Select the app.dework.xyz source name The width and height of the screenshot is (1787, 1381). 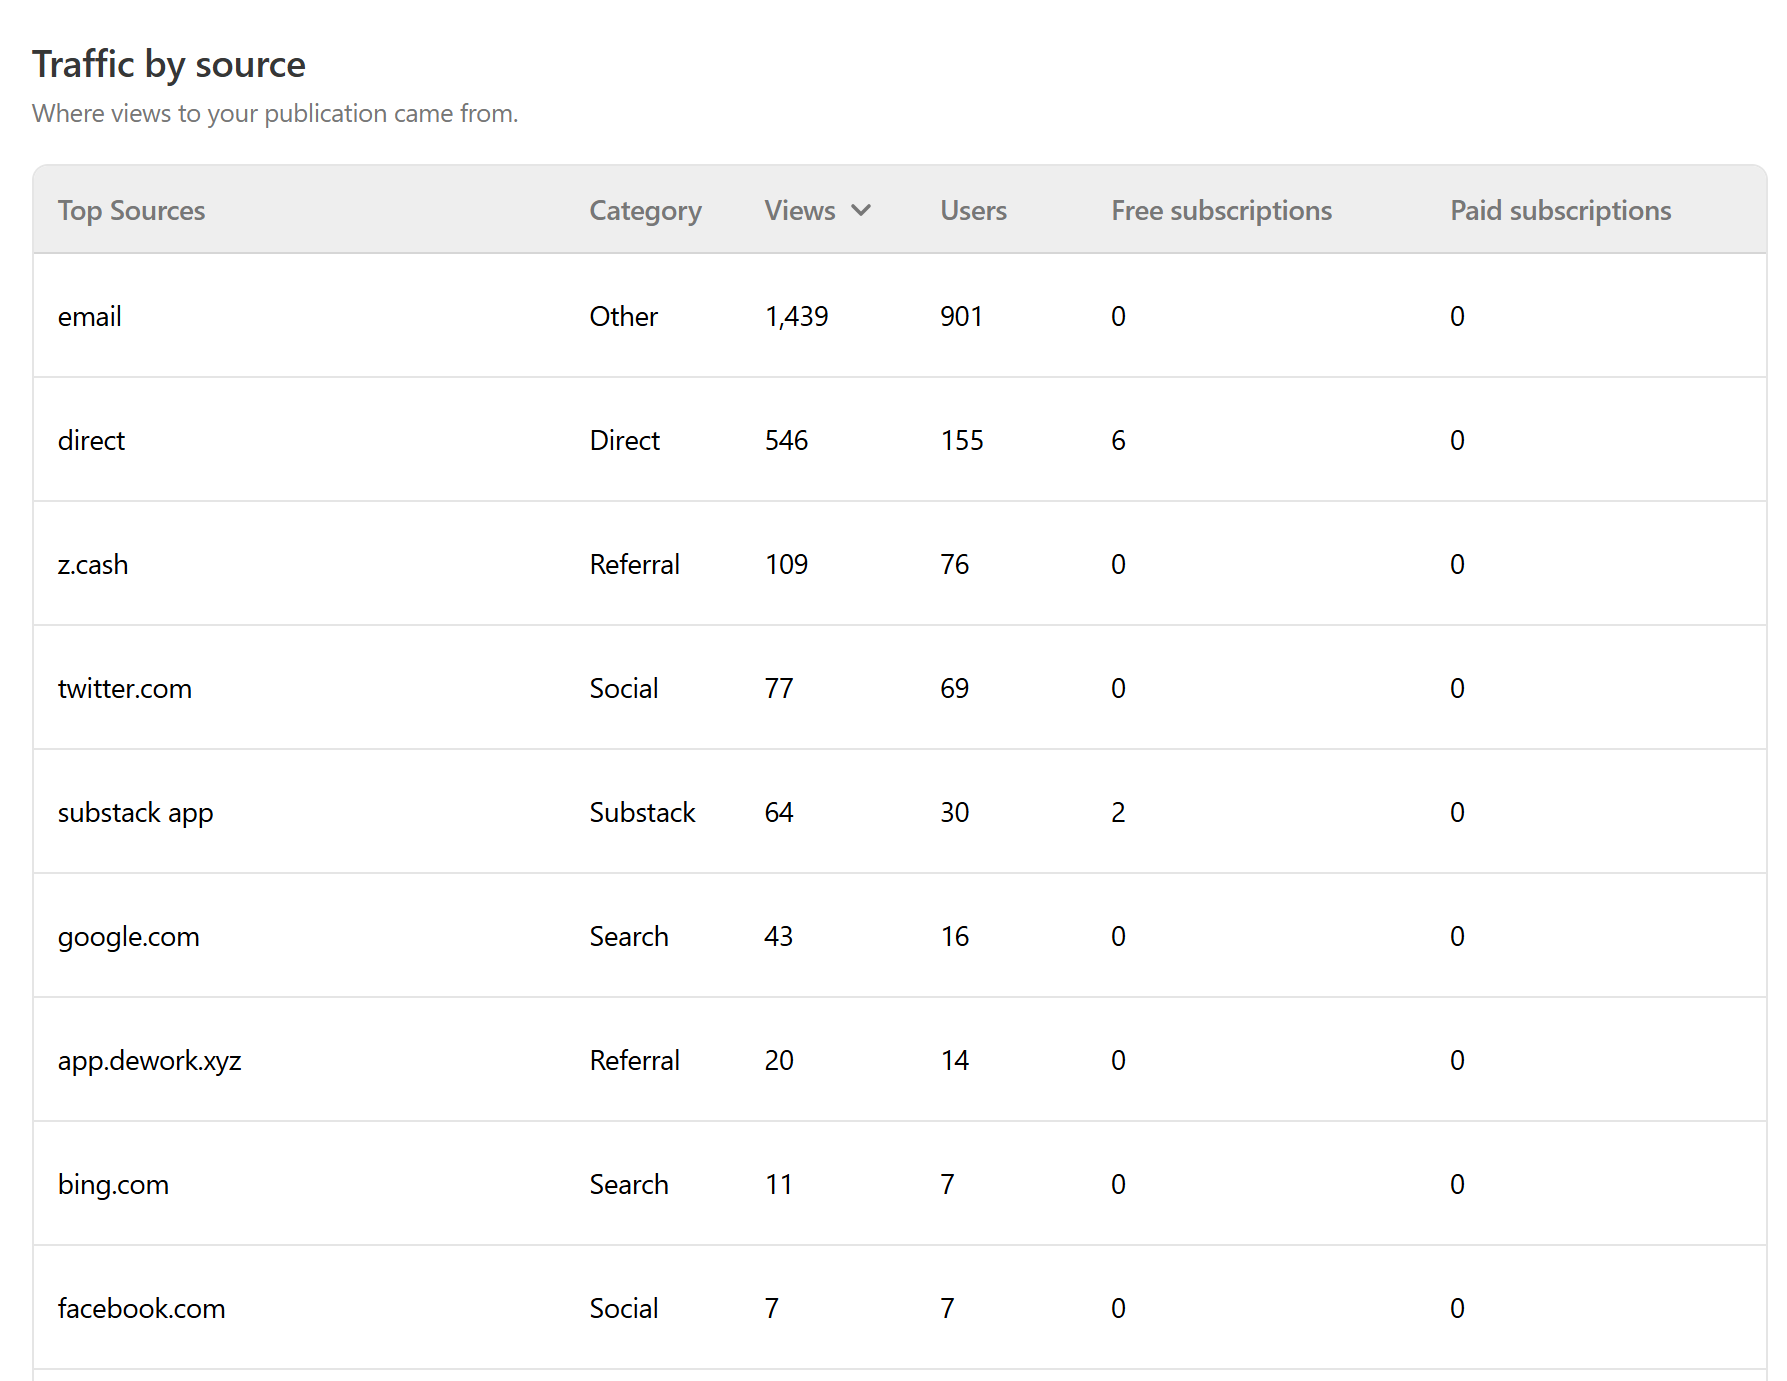149,1060
